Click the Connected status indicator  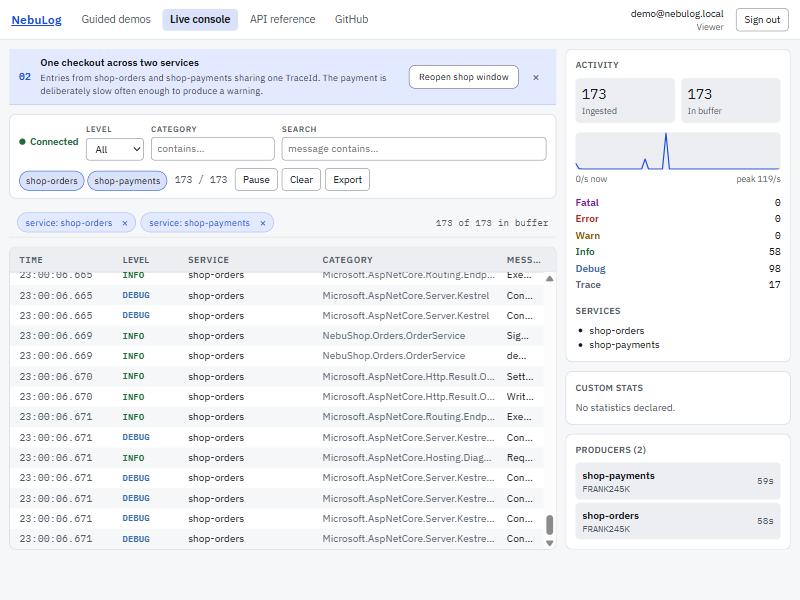pyautogui.click(x=48, y=142)
